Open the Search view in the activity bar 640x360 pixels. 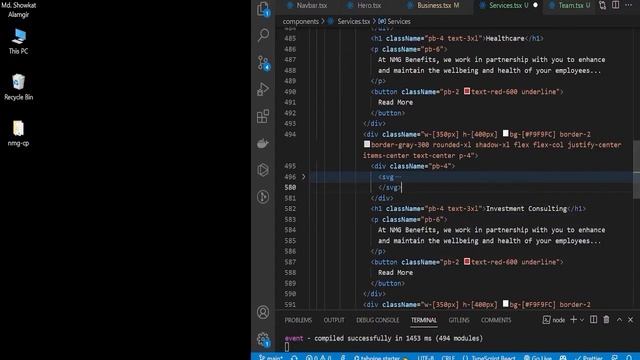(263, 35)
